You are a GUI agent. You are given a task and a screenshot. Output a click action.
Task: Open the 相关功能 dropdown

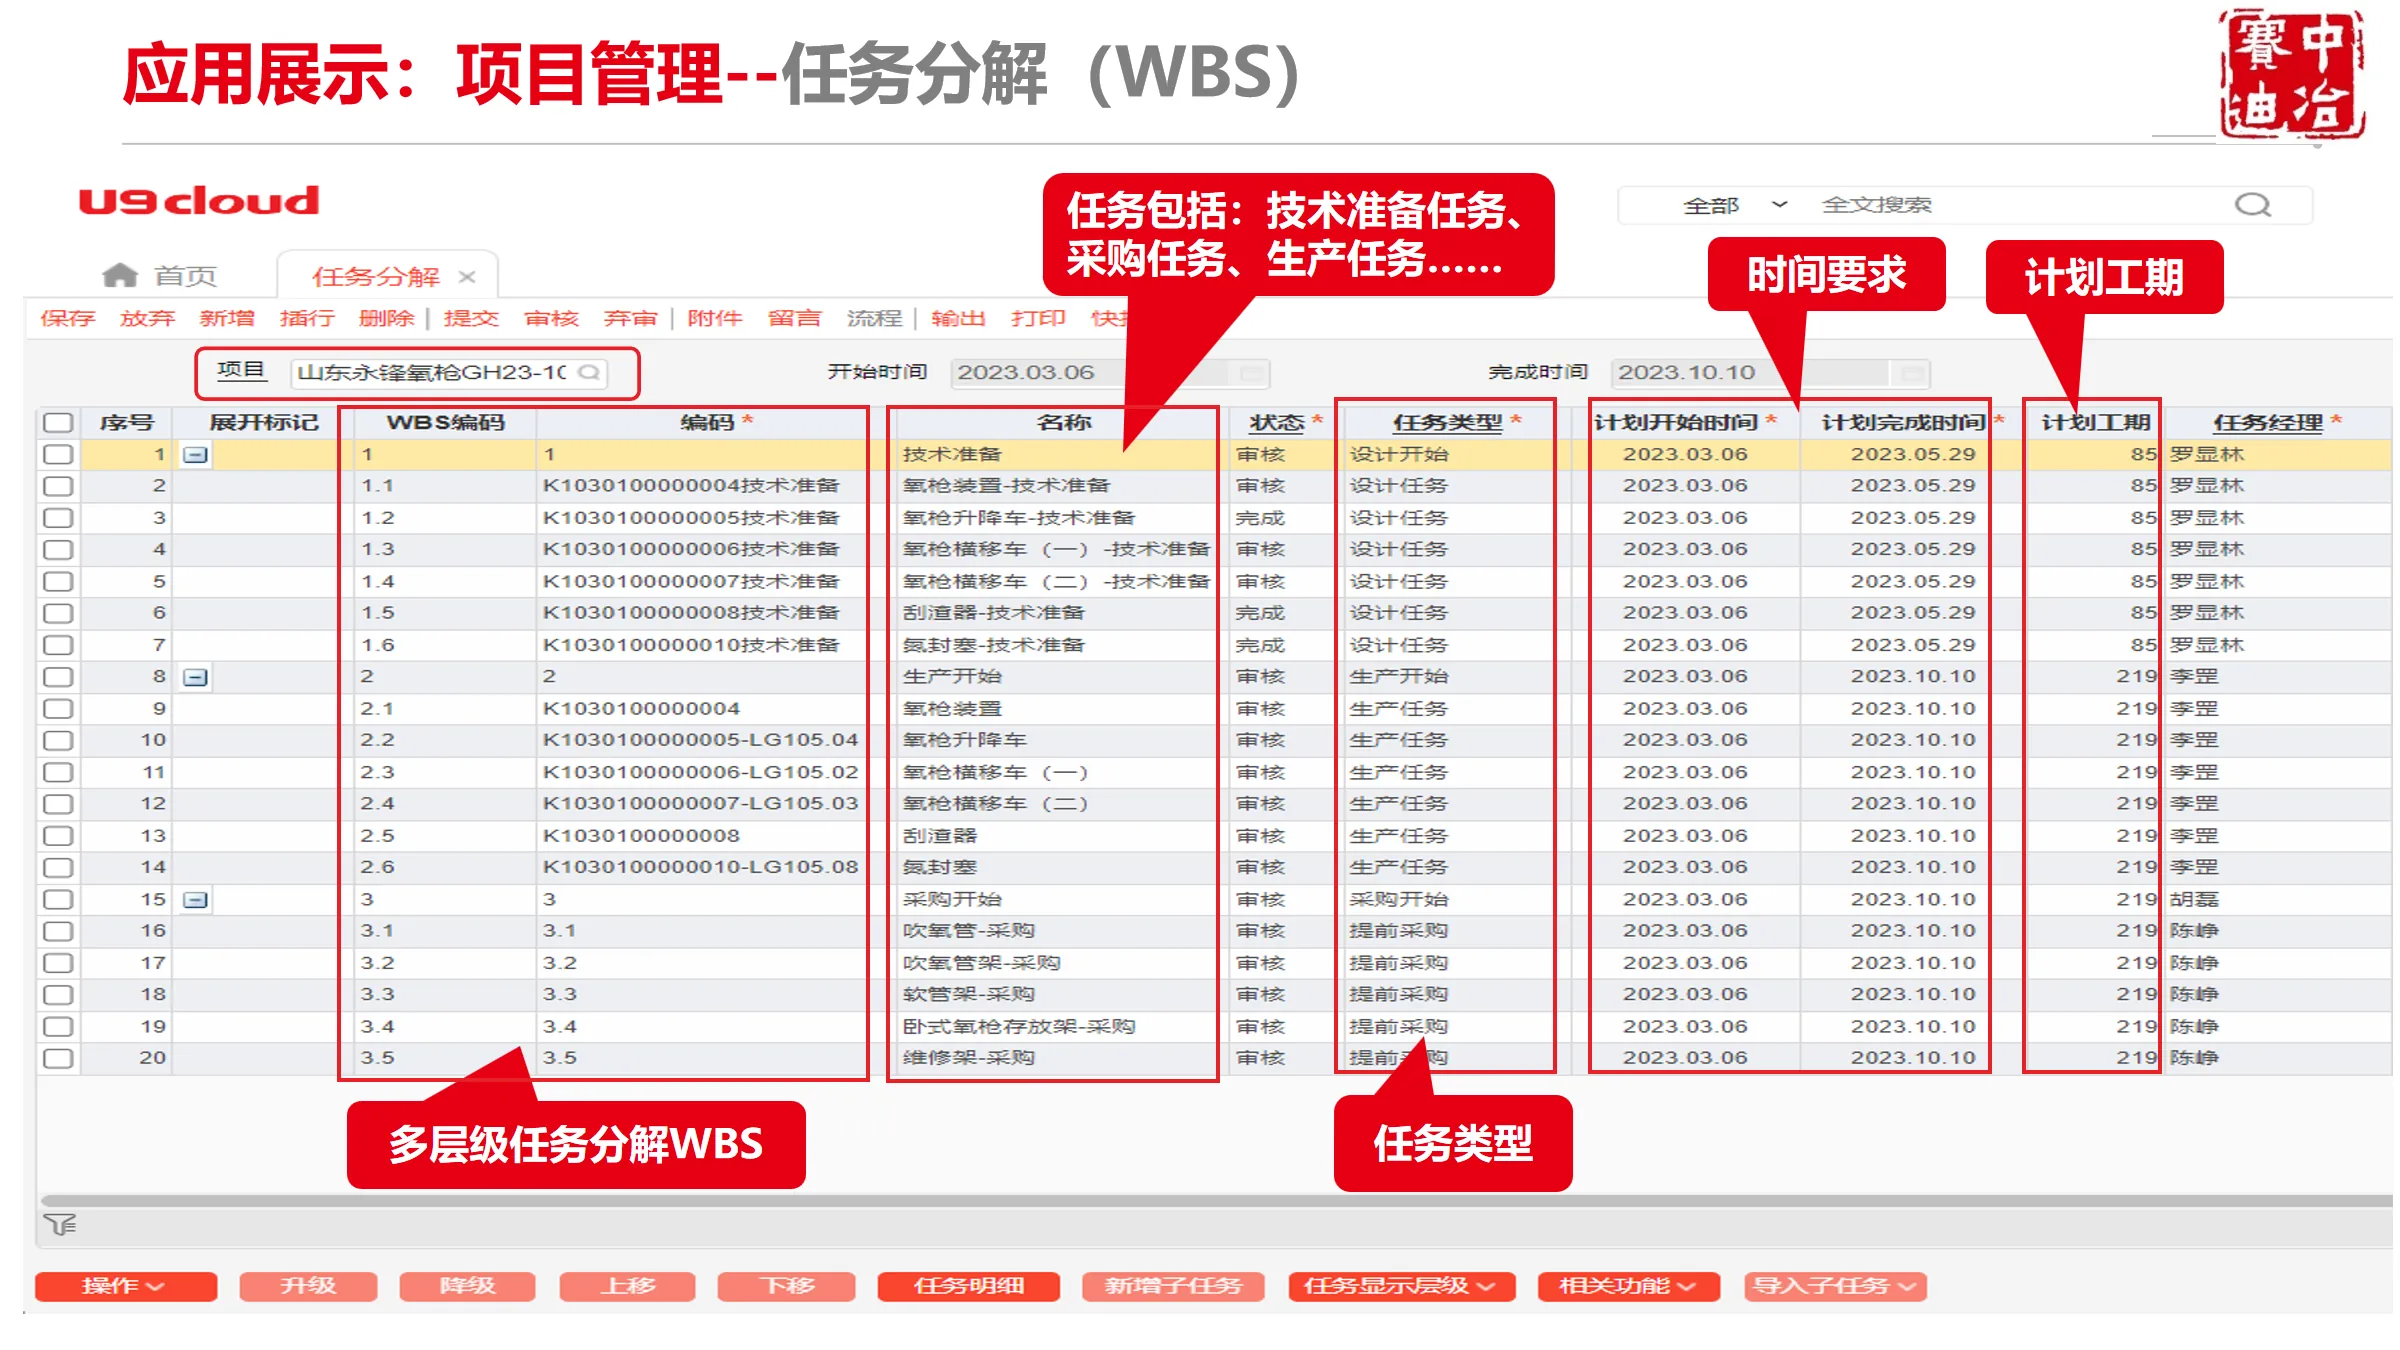(x=1628, y=1286)
